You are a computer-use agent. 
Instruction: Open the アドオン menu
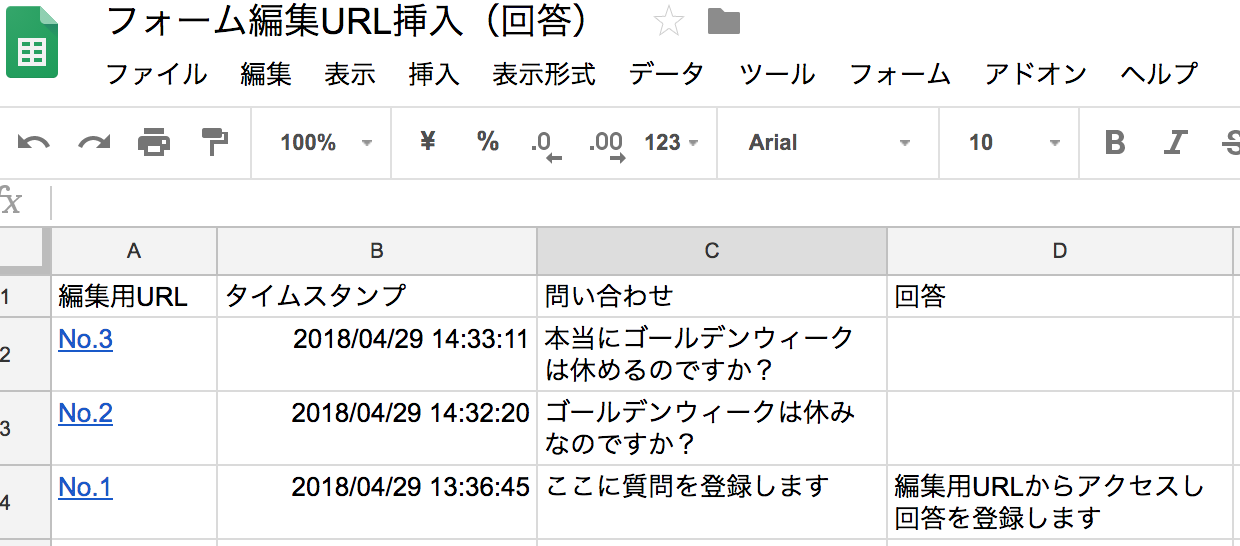tap(1036, 74)
